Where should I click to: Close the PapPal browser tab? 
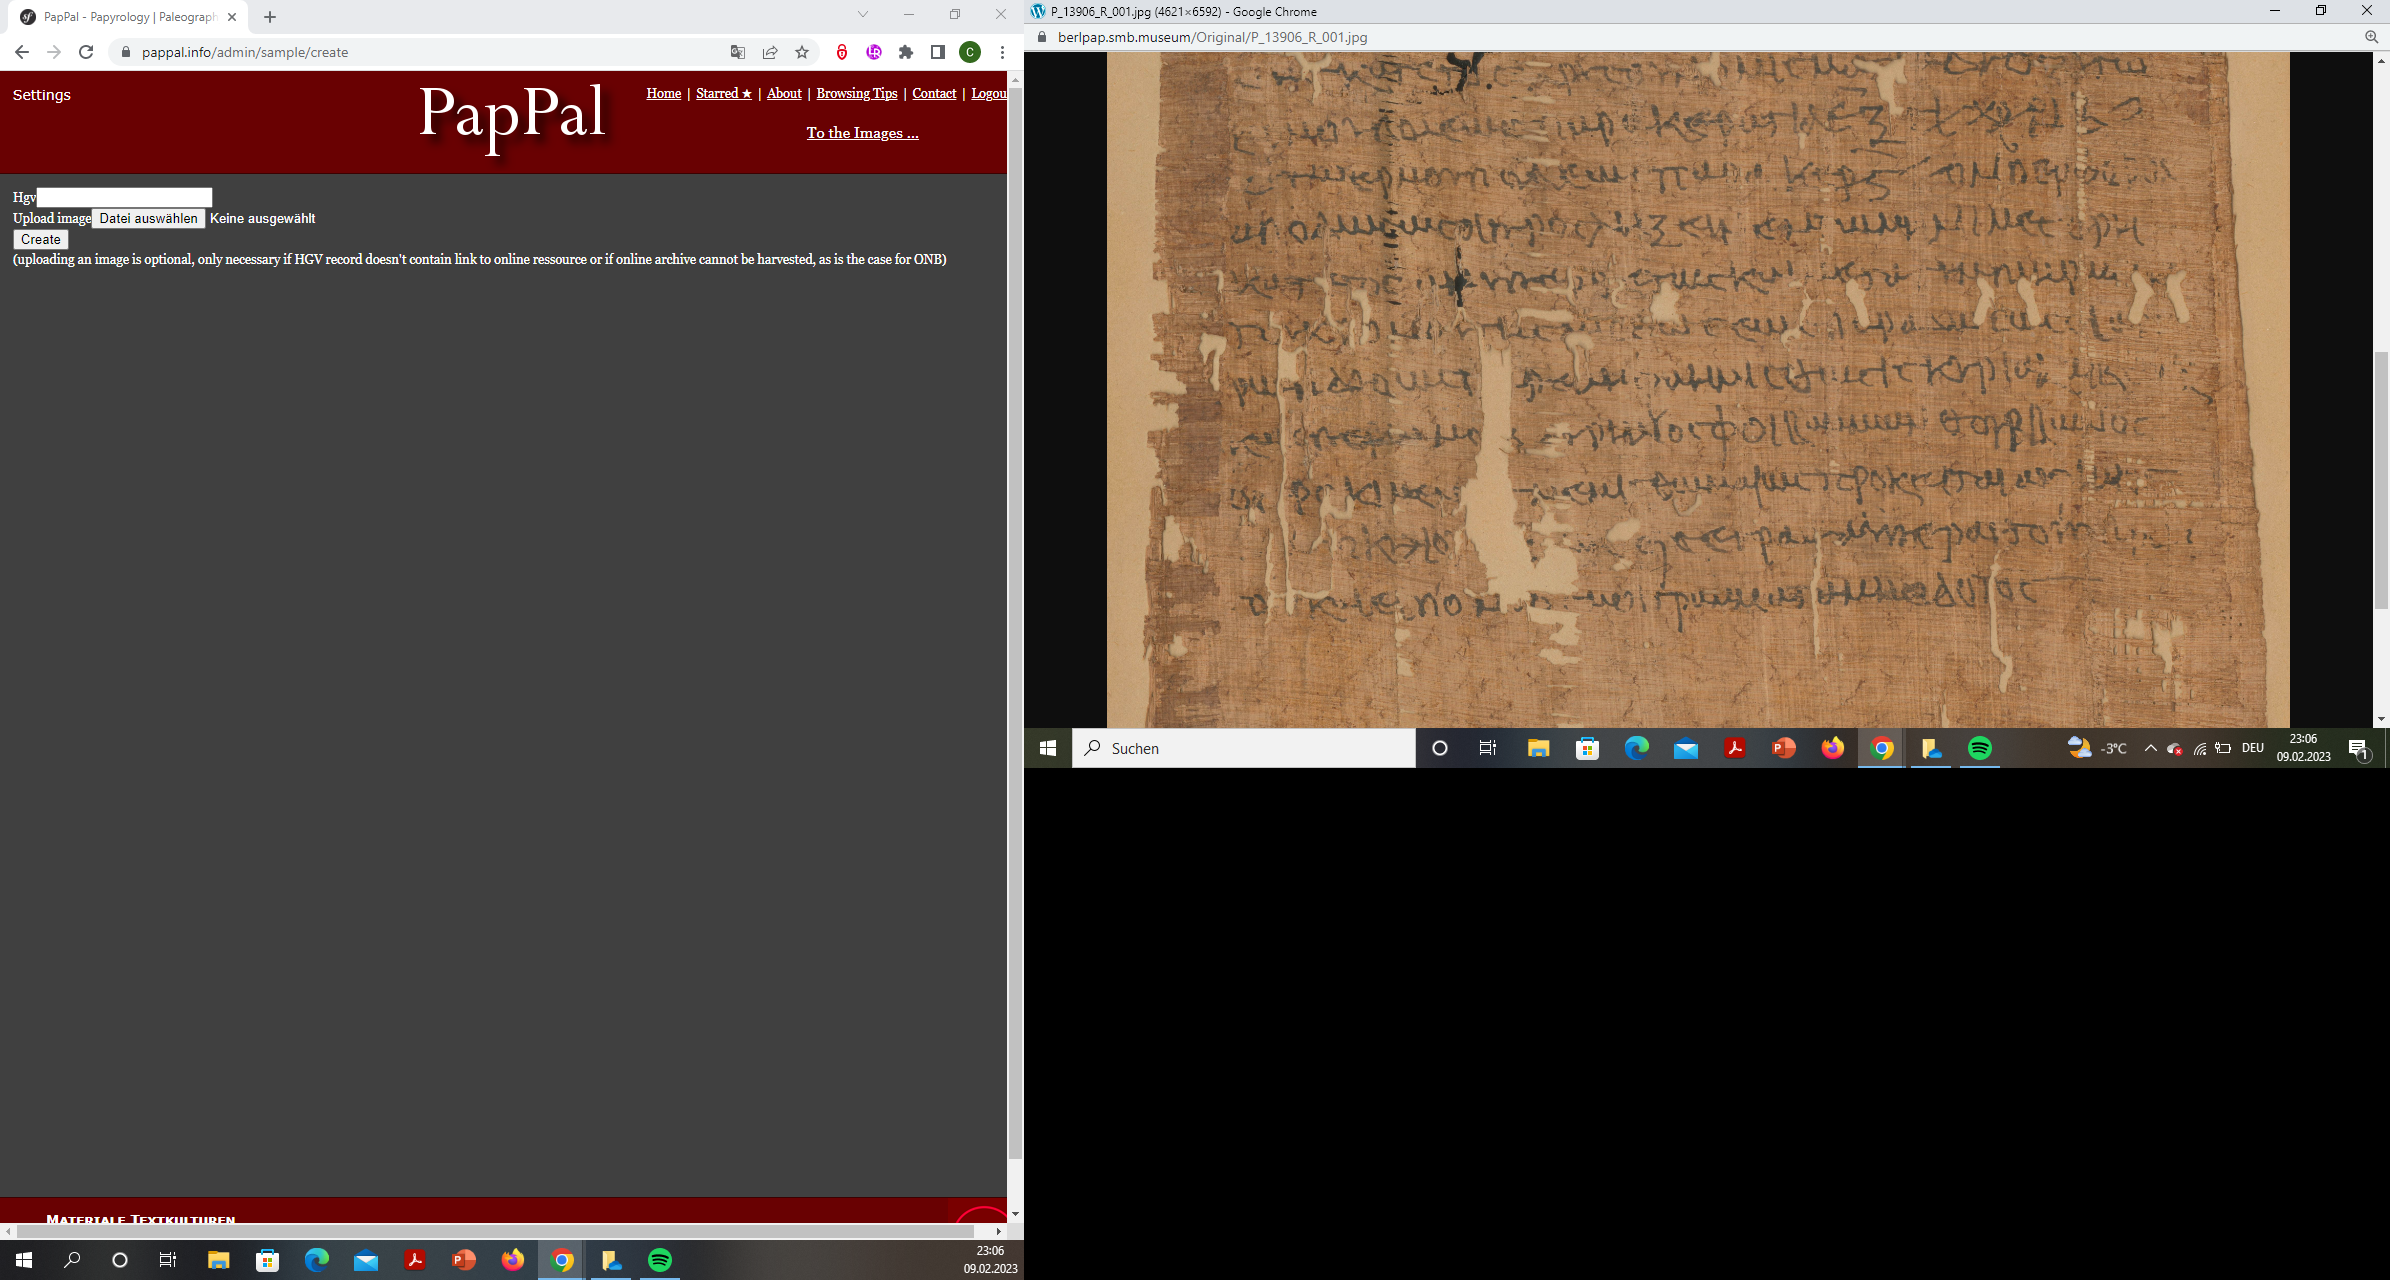pyautogui.click(x=232, y=17)
